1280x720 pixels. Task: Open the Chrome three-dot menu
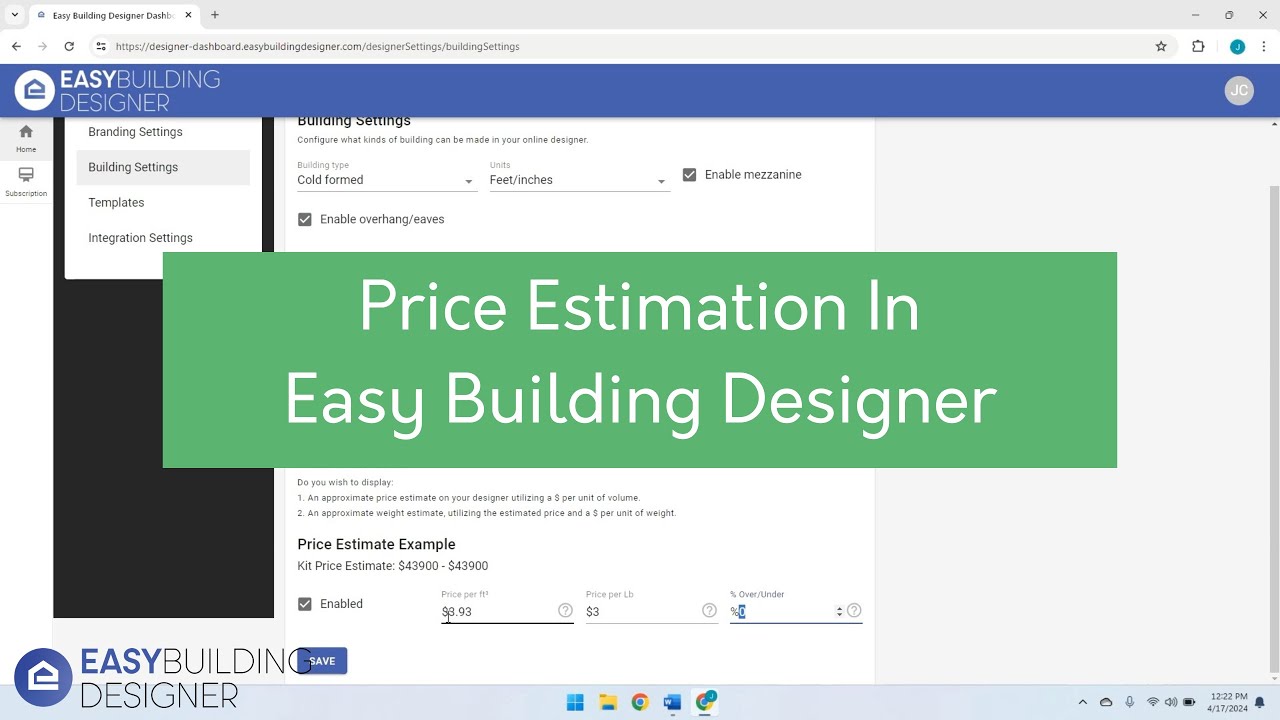(x=1264, y=46)
